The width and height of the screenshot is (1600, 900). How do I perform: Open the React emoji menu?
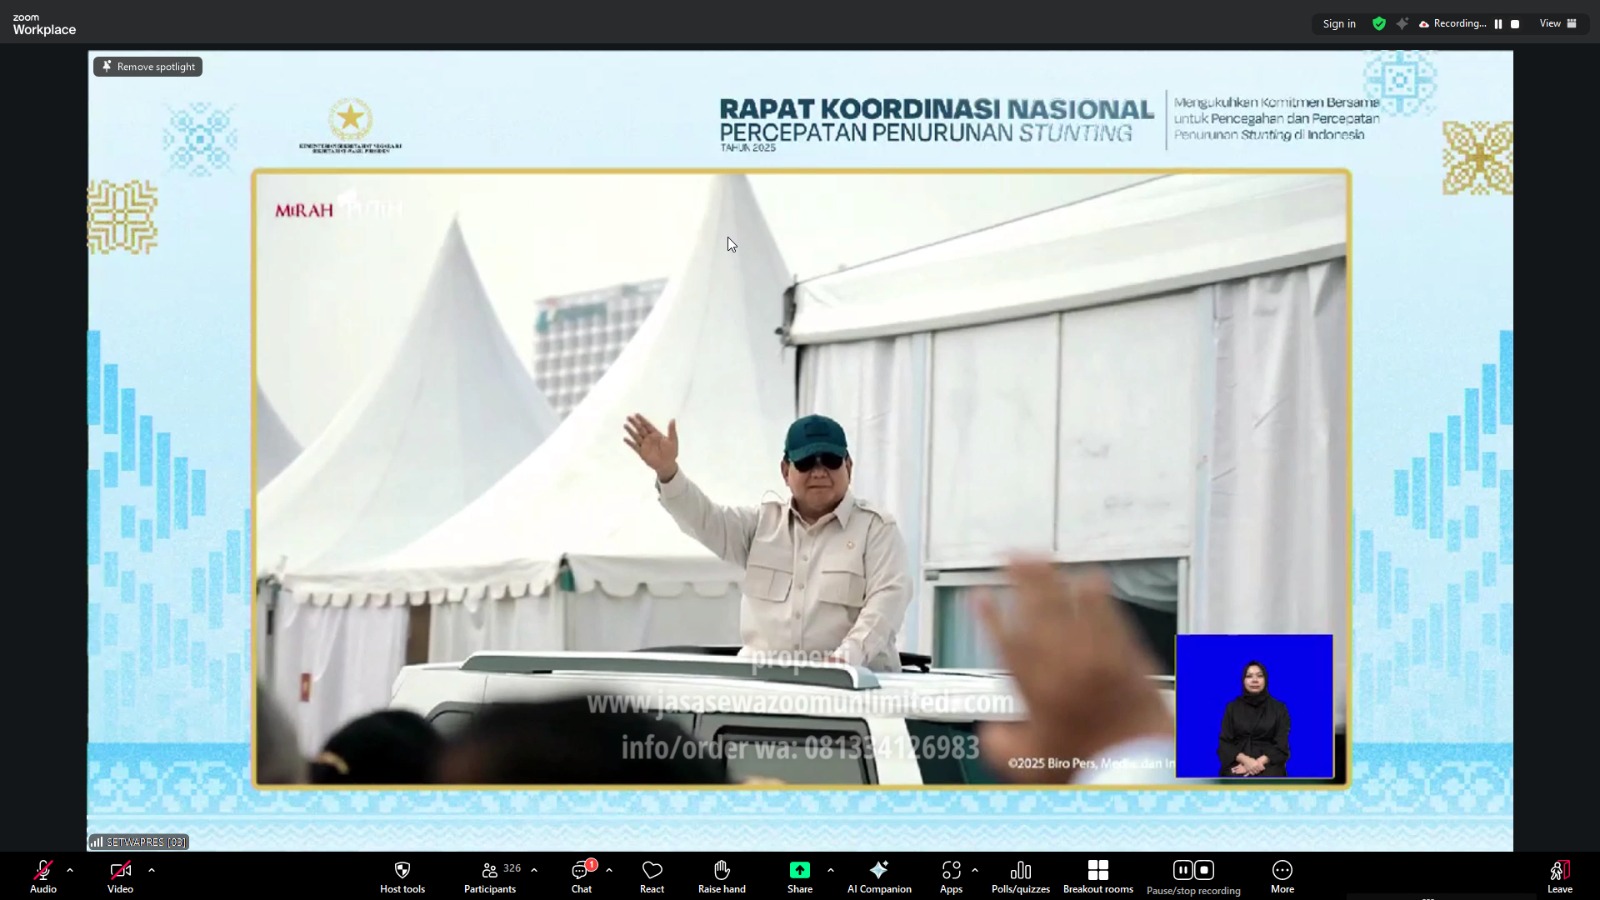coord(652,870)
